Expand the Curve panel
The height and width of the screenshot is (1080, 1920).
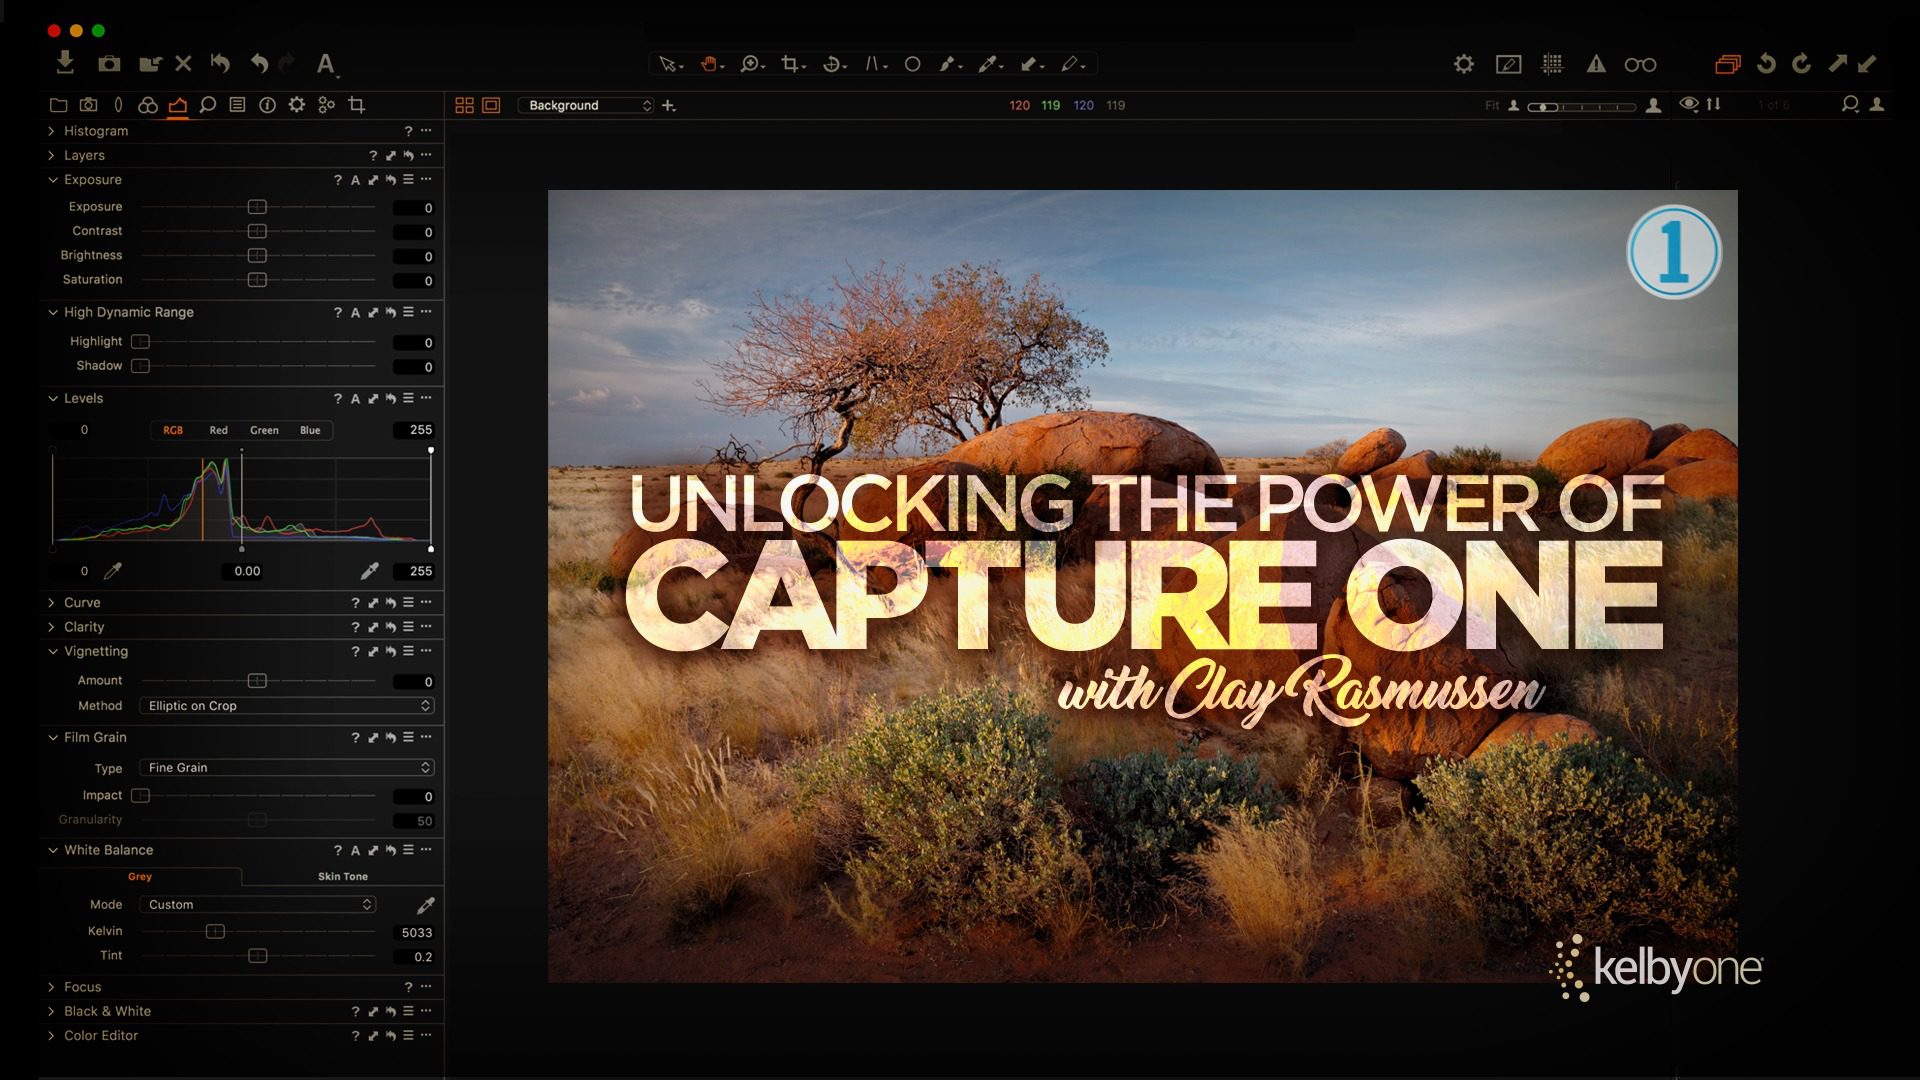[x=52, y=602]
